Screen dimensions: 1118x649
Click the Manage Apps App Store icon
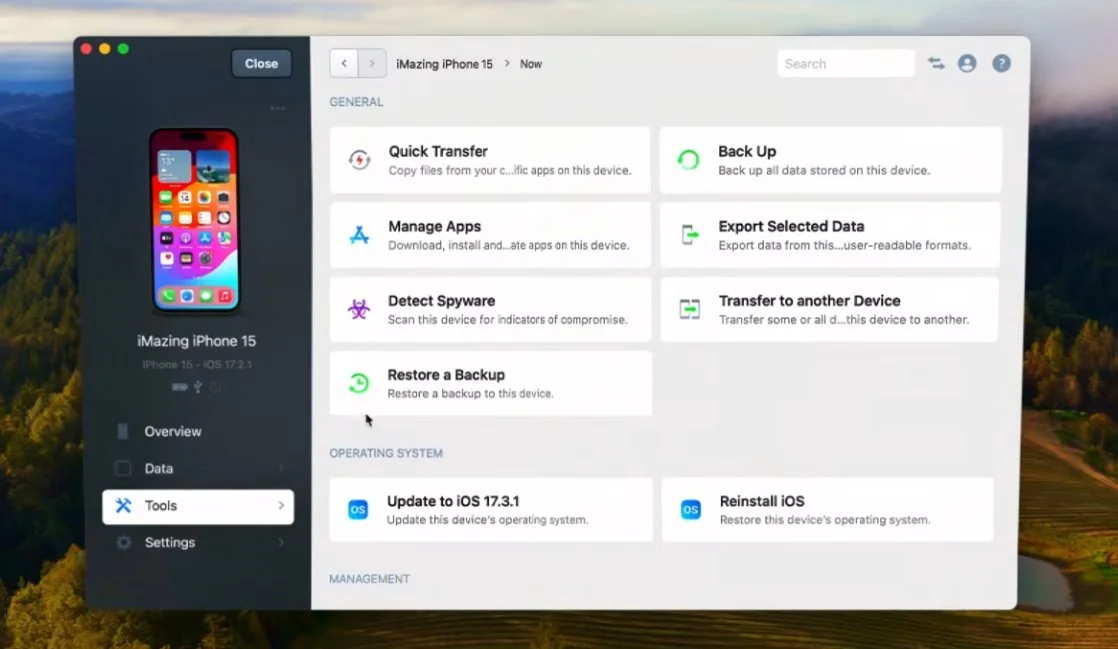(359, 235)
